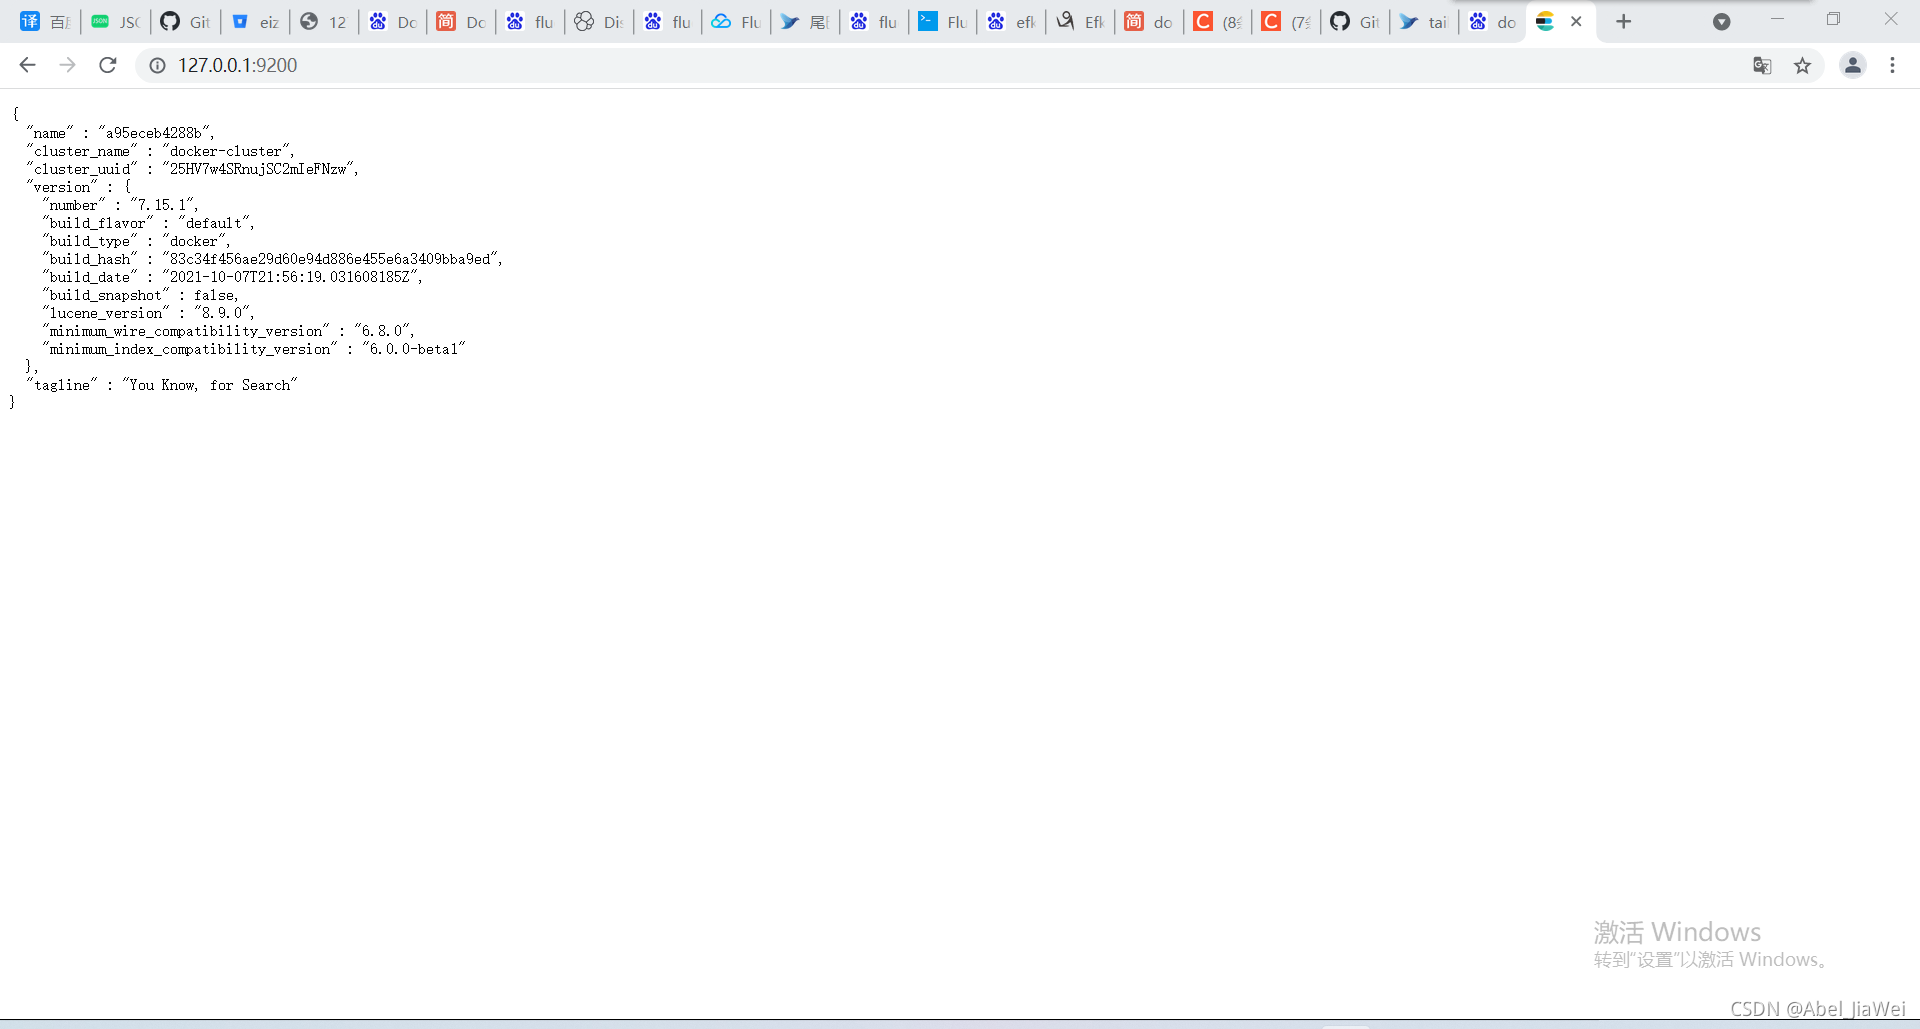1920x1029 pixels.
Task: Close the active Elasticsearch tab
Action: [1576, 21]
